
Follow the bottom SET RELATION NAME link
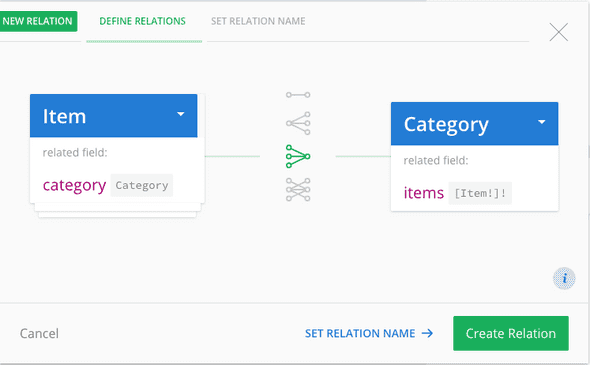click(x=360, y=333)
